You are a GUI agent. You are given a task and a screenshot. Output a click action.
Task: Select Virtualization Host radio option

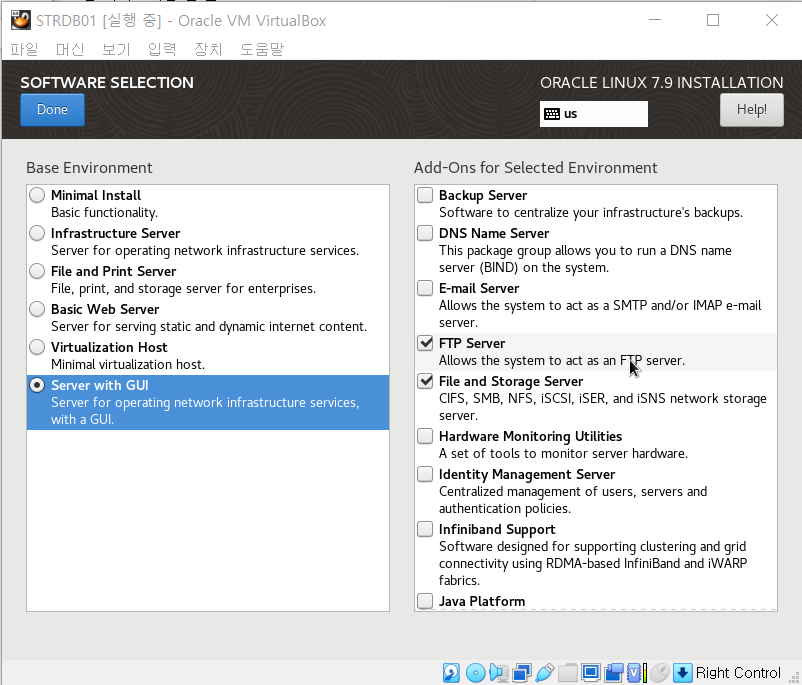pyautogui.click(x=37, y=347)
